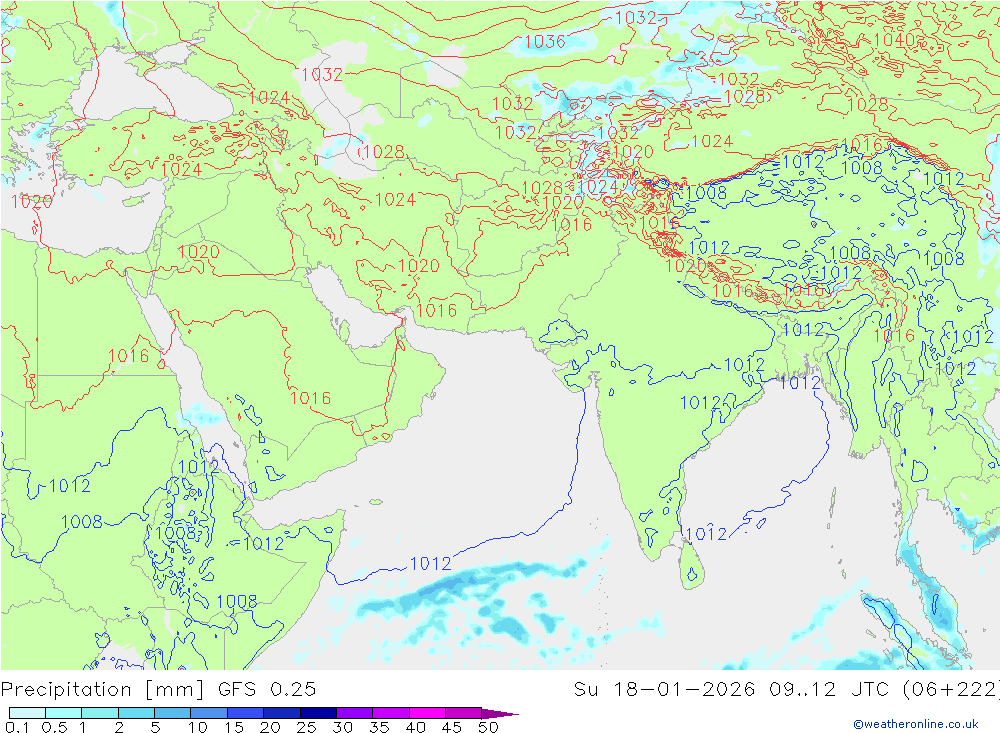Click the '0.1' legend scale value

[17, 727]
